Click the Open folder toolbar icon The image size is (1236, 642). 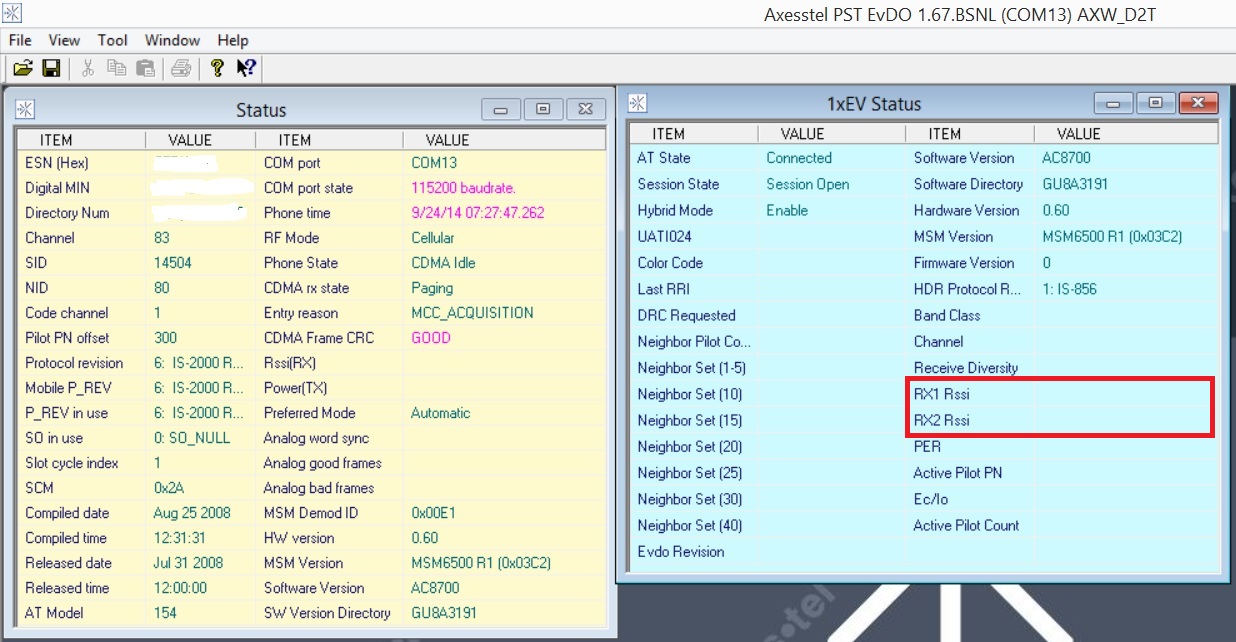click(x=22, y=68)
